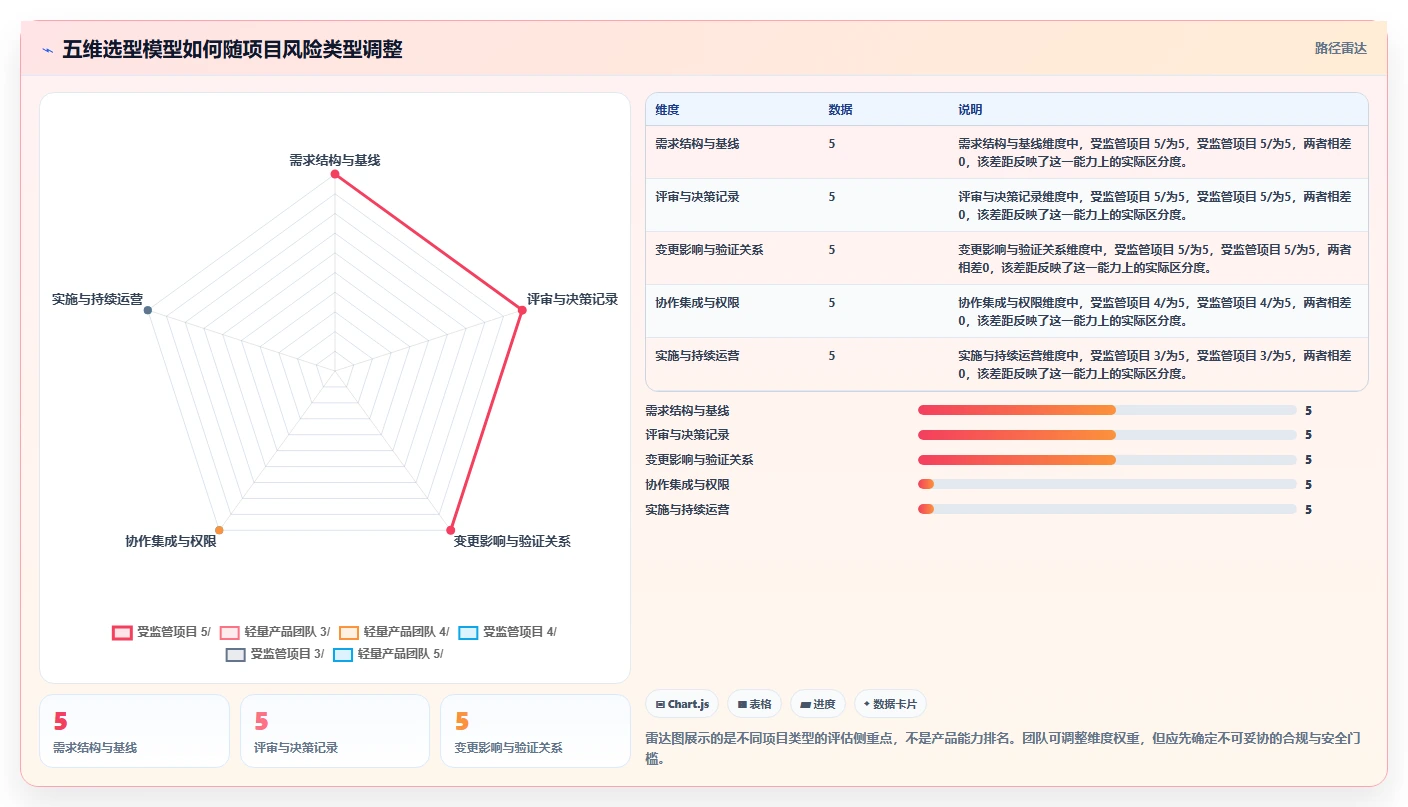Select the 说明 table column header
This screenshot has width=1408, height=807.
click(970, 110)
